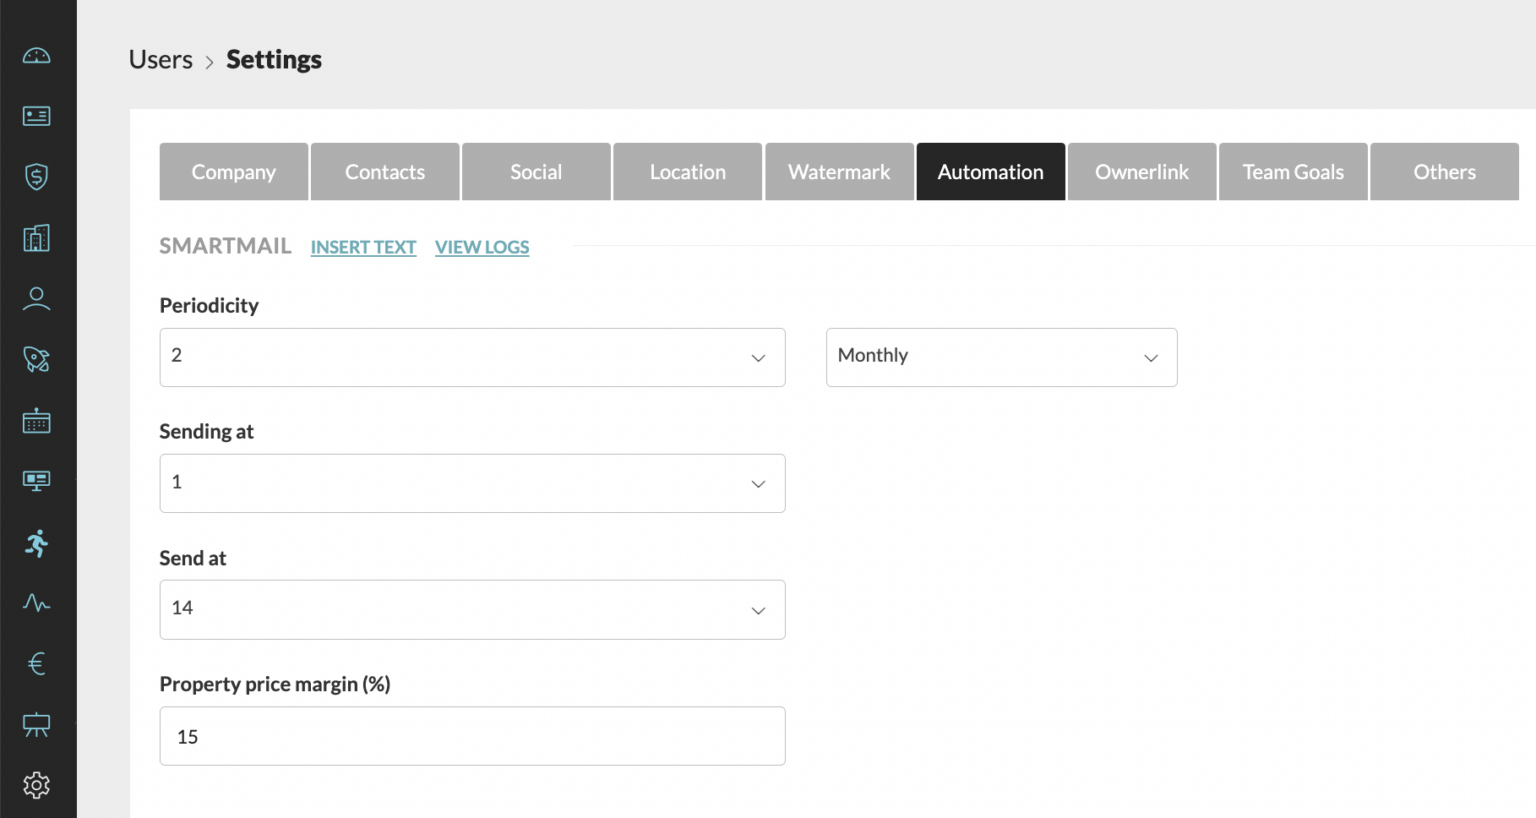The width and height of the screenshot is (1536, 818).
Task: Click the running person sidebar icon
Action: [37, 543]
